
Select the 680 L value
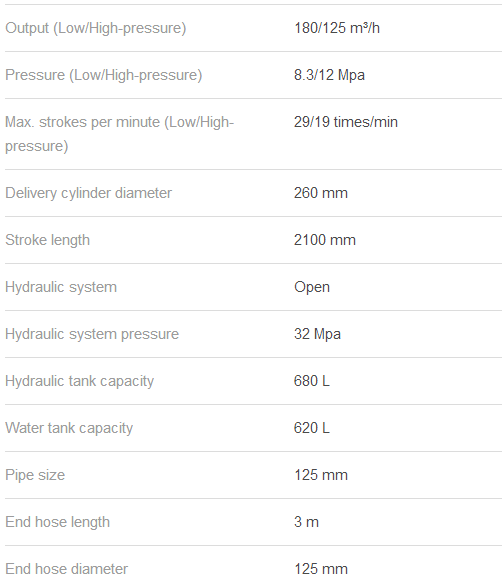(x=312, y=381)
